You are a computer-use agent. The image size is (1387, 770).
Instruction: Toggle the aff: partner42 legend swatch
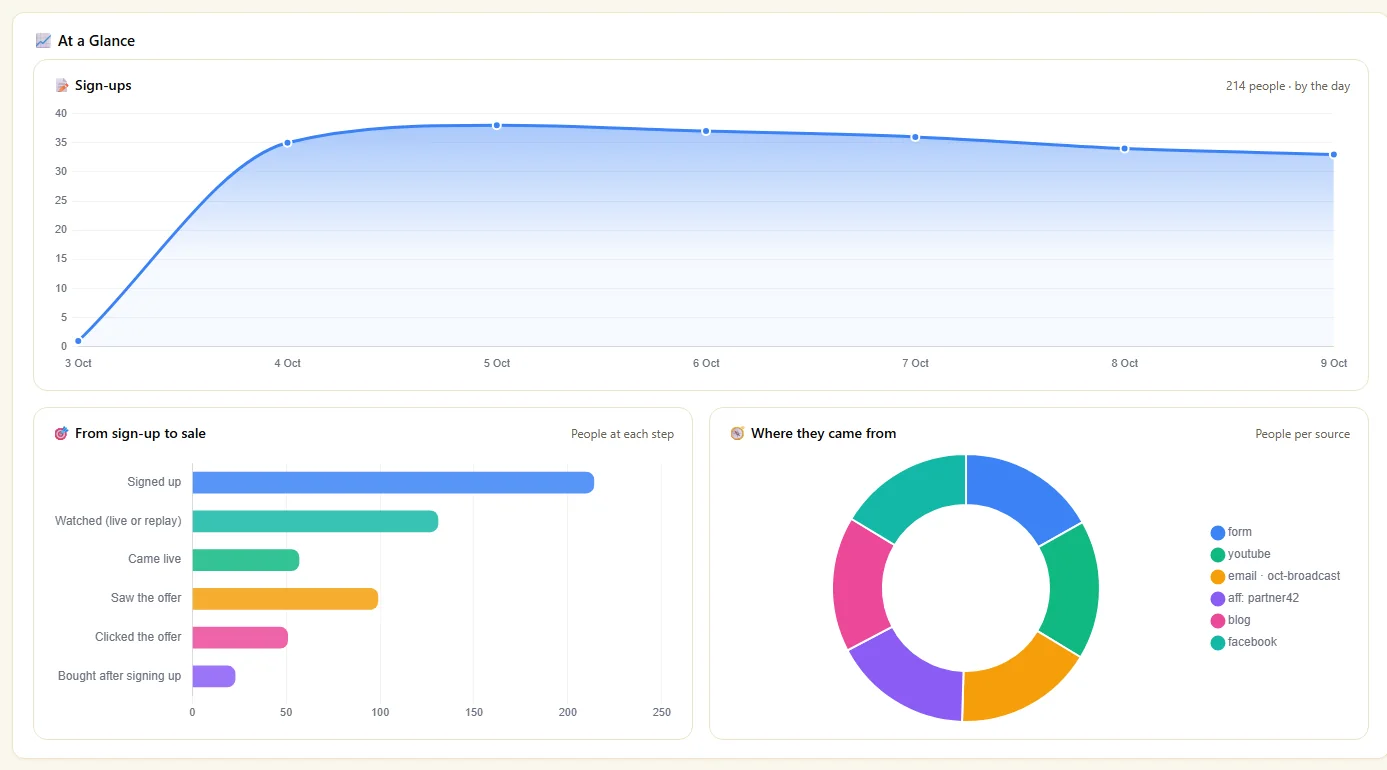click(x=1218, y=599)
